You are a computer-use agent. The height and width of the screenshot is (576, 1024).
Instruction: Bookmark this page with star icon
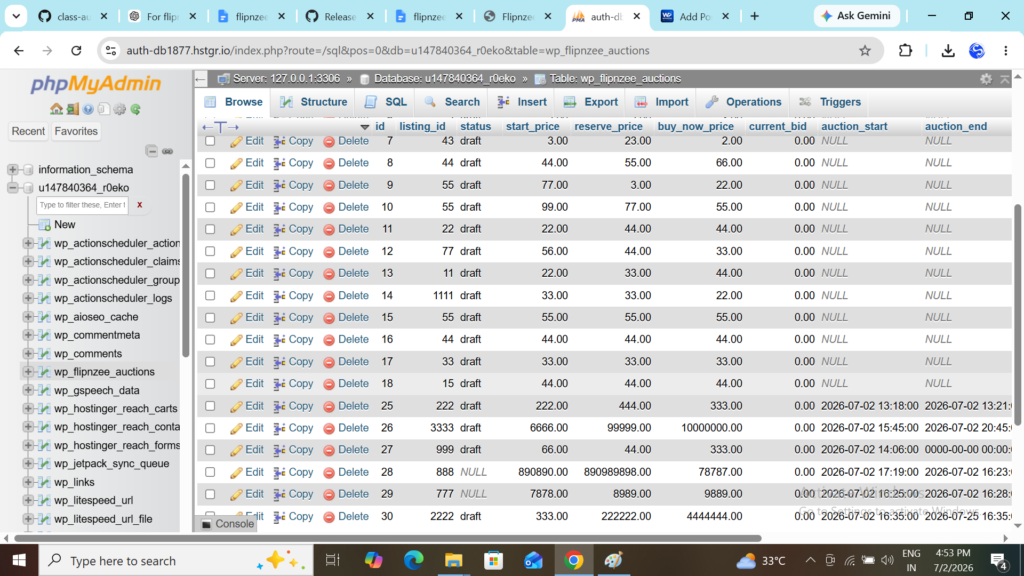pos(865,50)
